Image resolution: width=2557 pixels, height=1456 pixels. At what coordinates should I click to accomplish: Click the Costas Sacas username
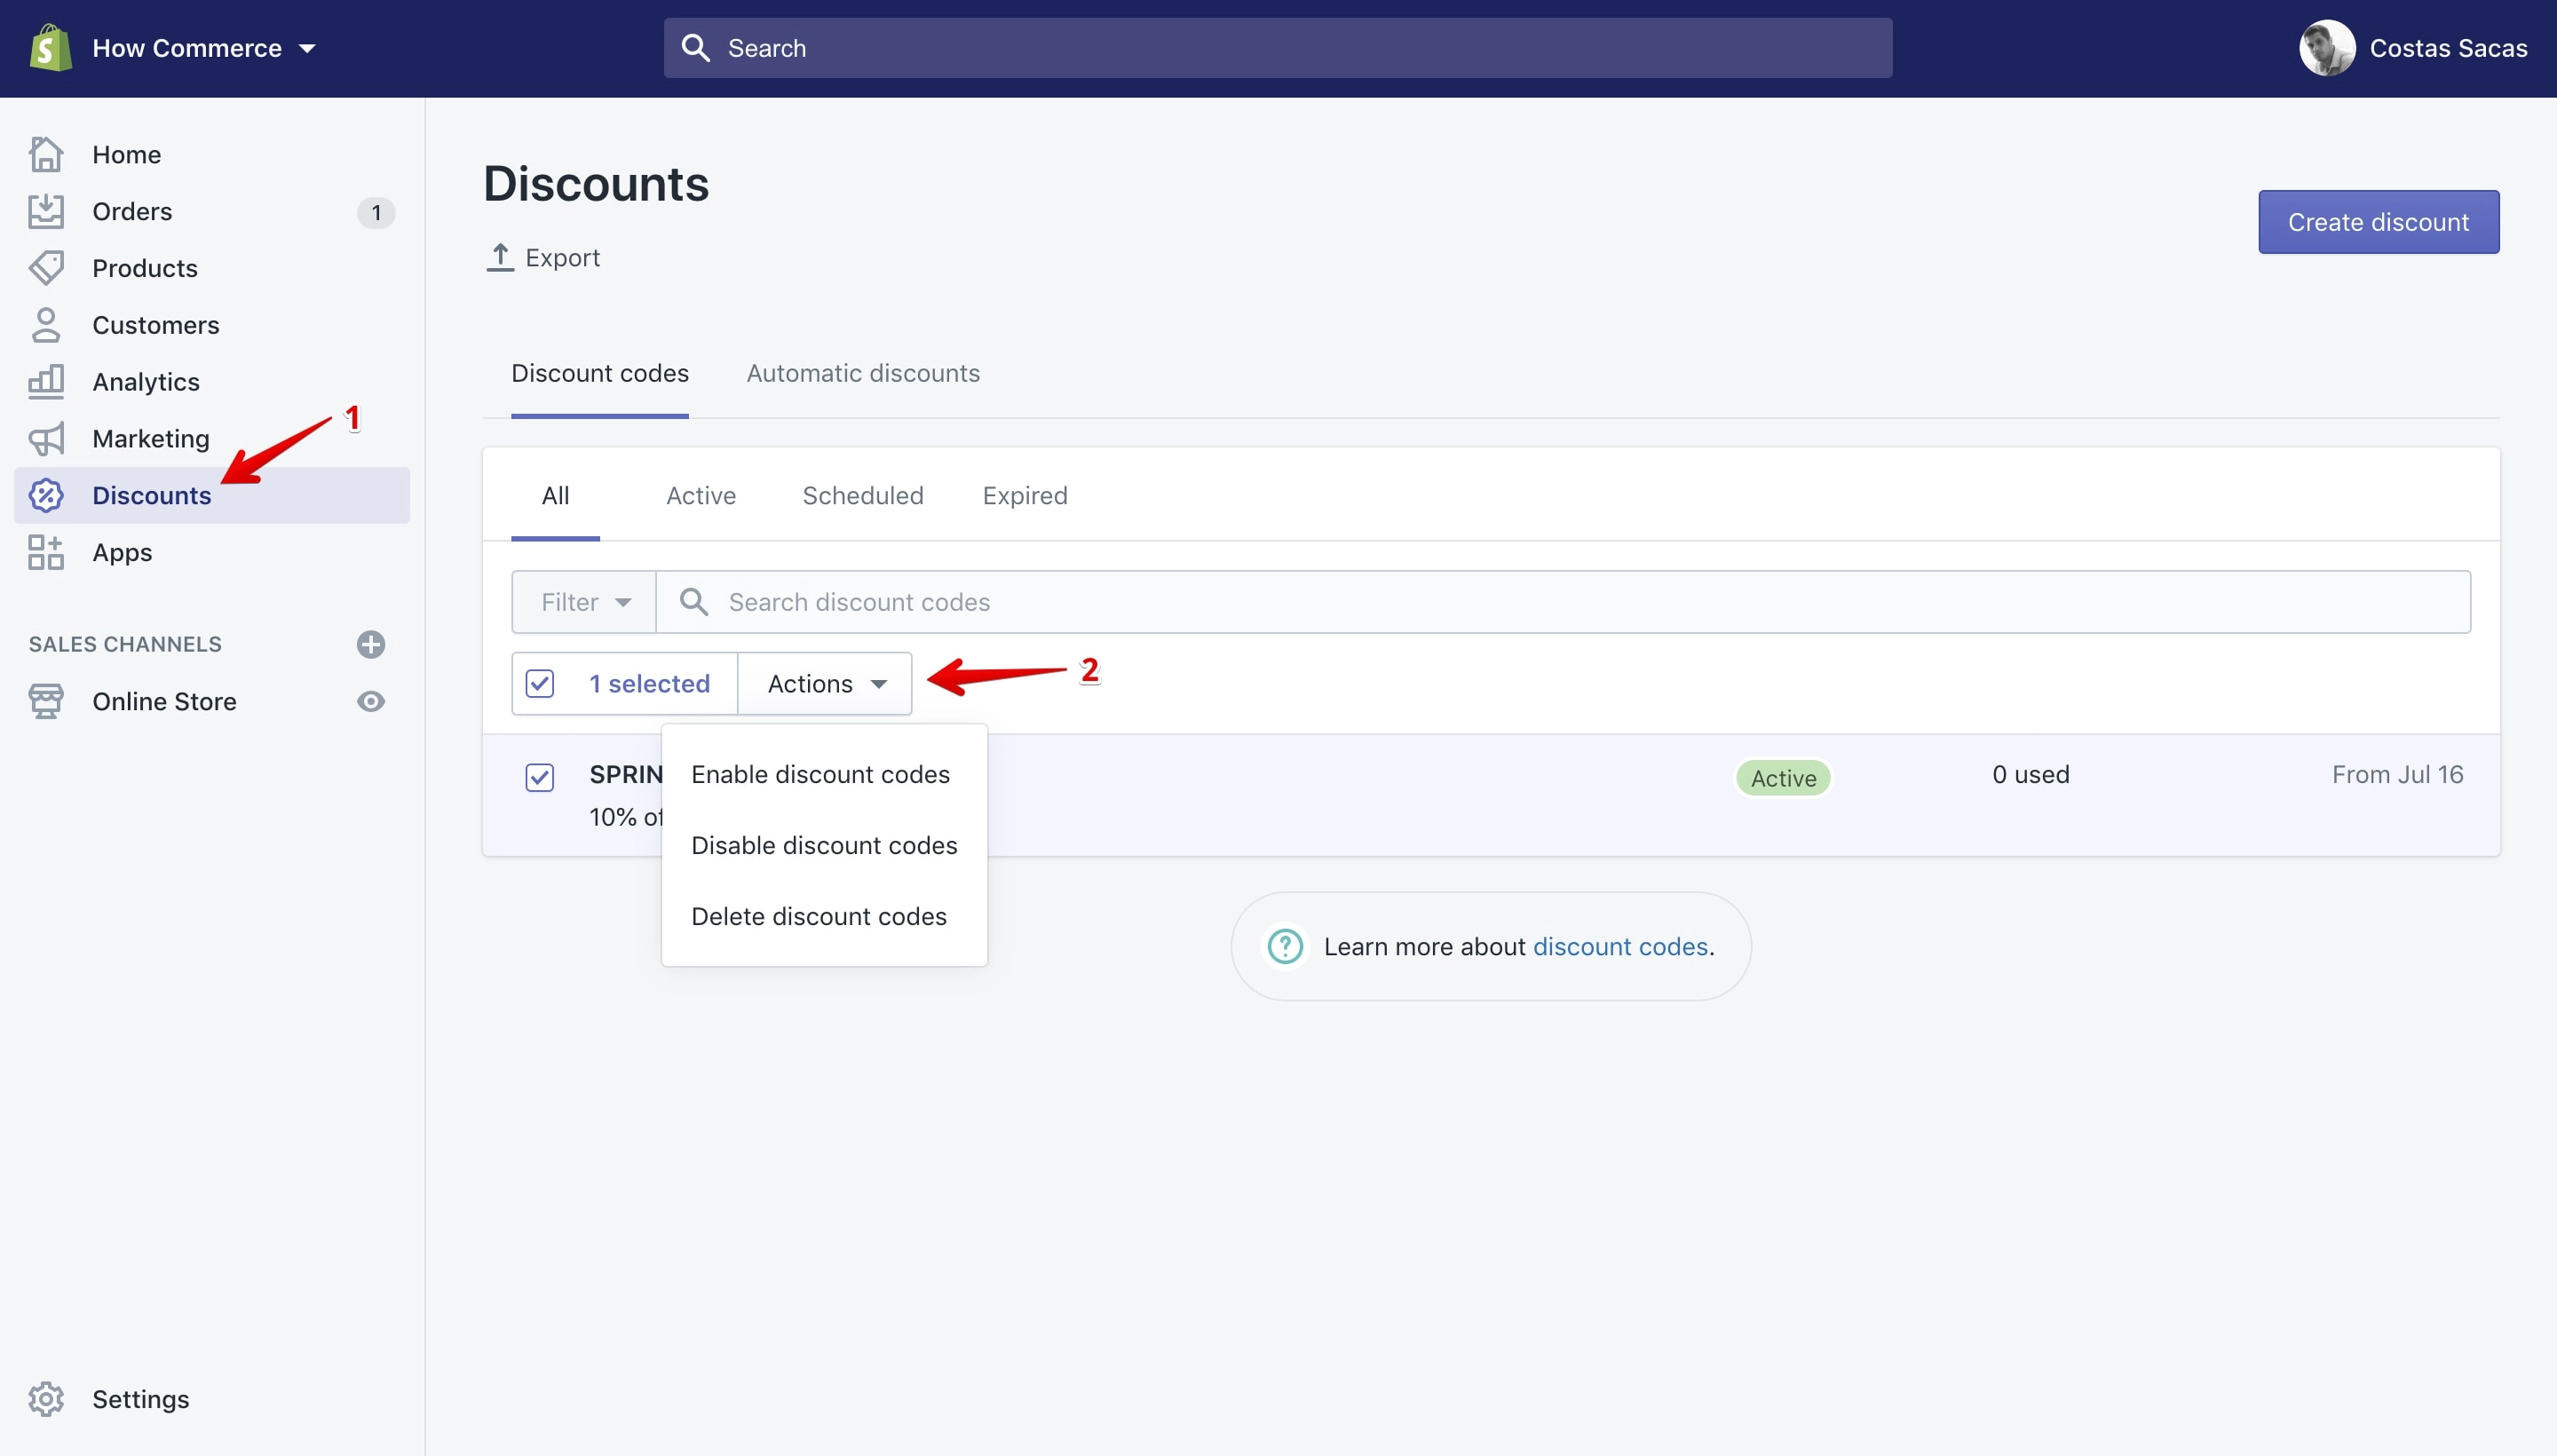coord(2448,48)
